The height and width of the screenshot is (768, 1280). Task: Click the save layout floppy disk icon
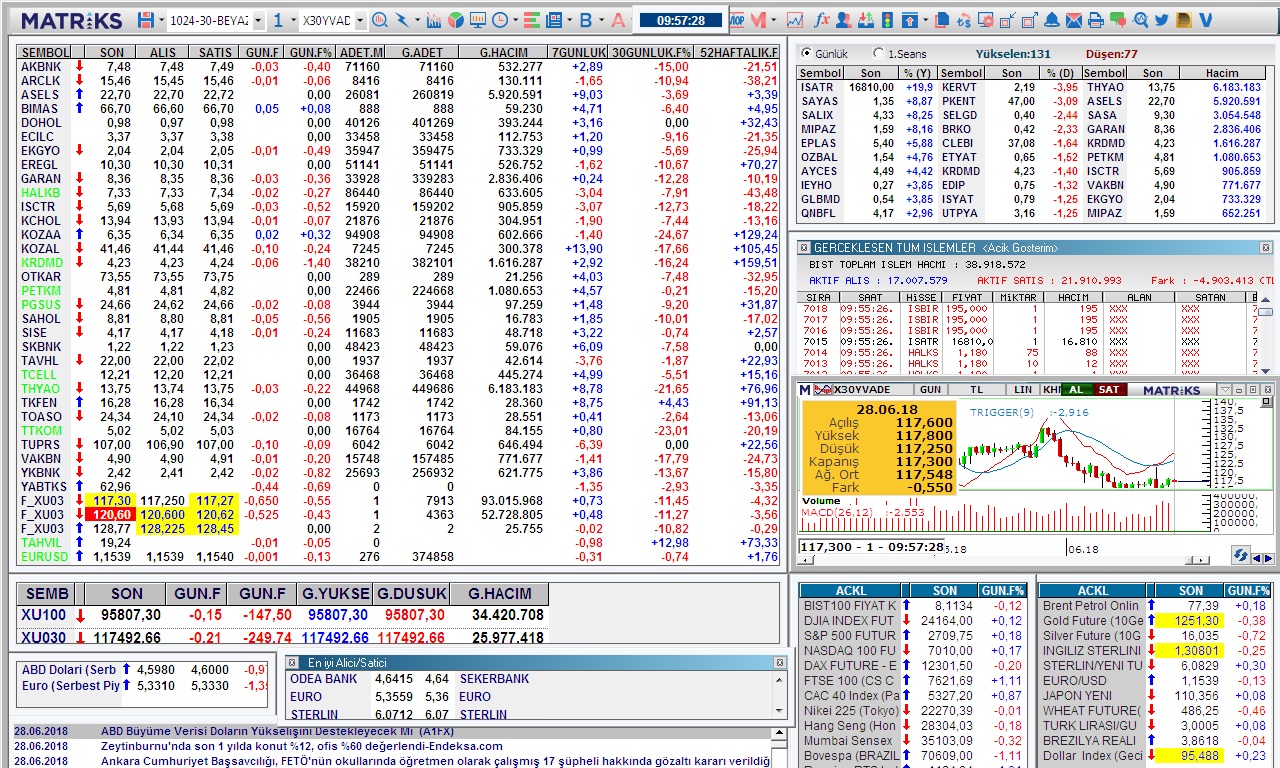(x=146, y=20)
